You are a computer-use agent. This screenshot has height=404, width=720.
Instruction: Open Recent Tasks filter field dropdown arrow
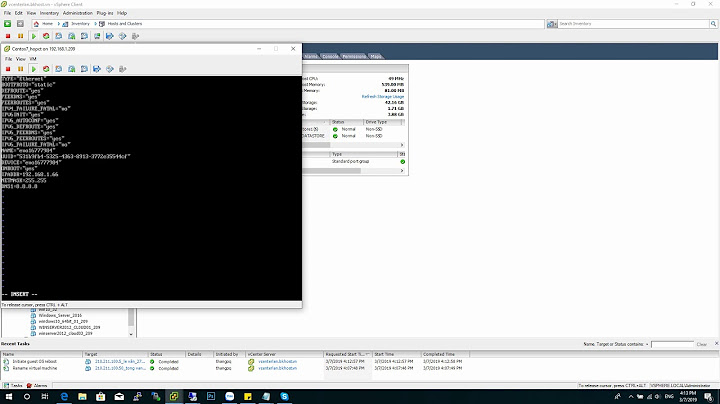[647, 344]
